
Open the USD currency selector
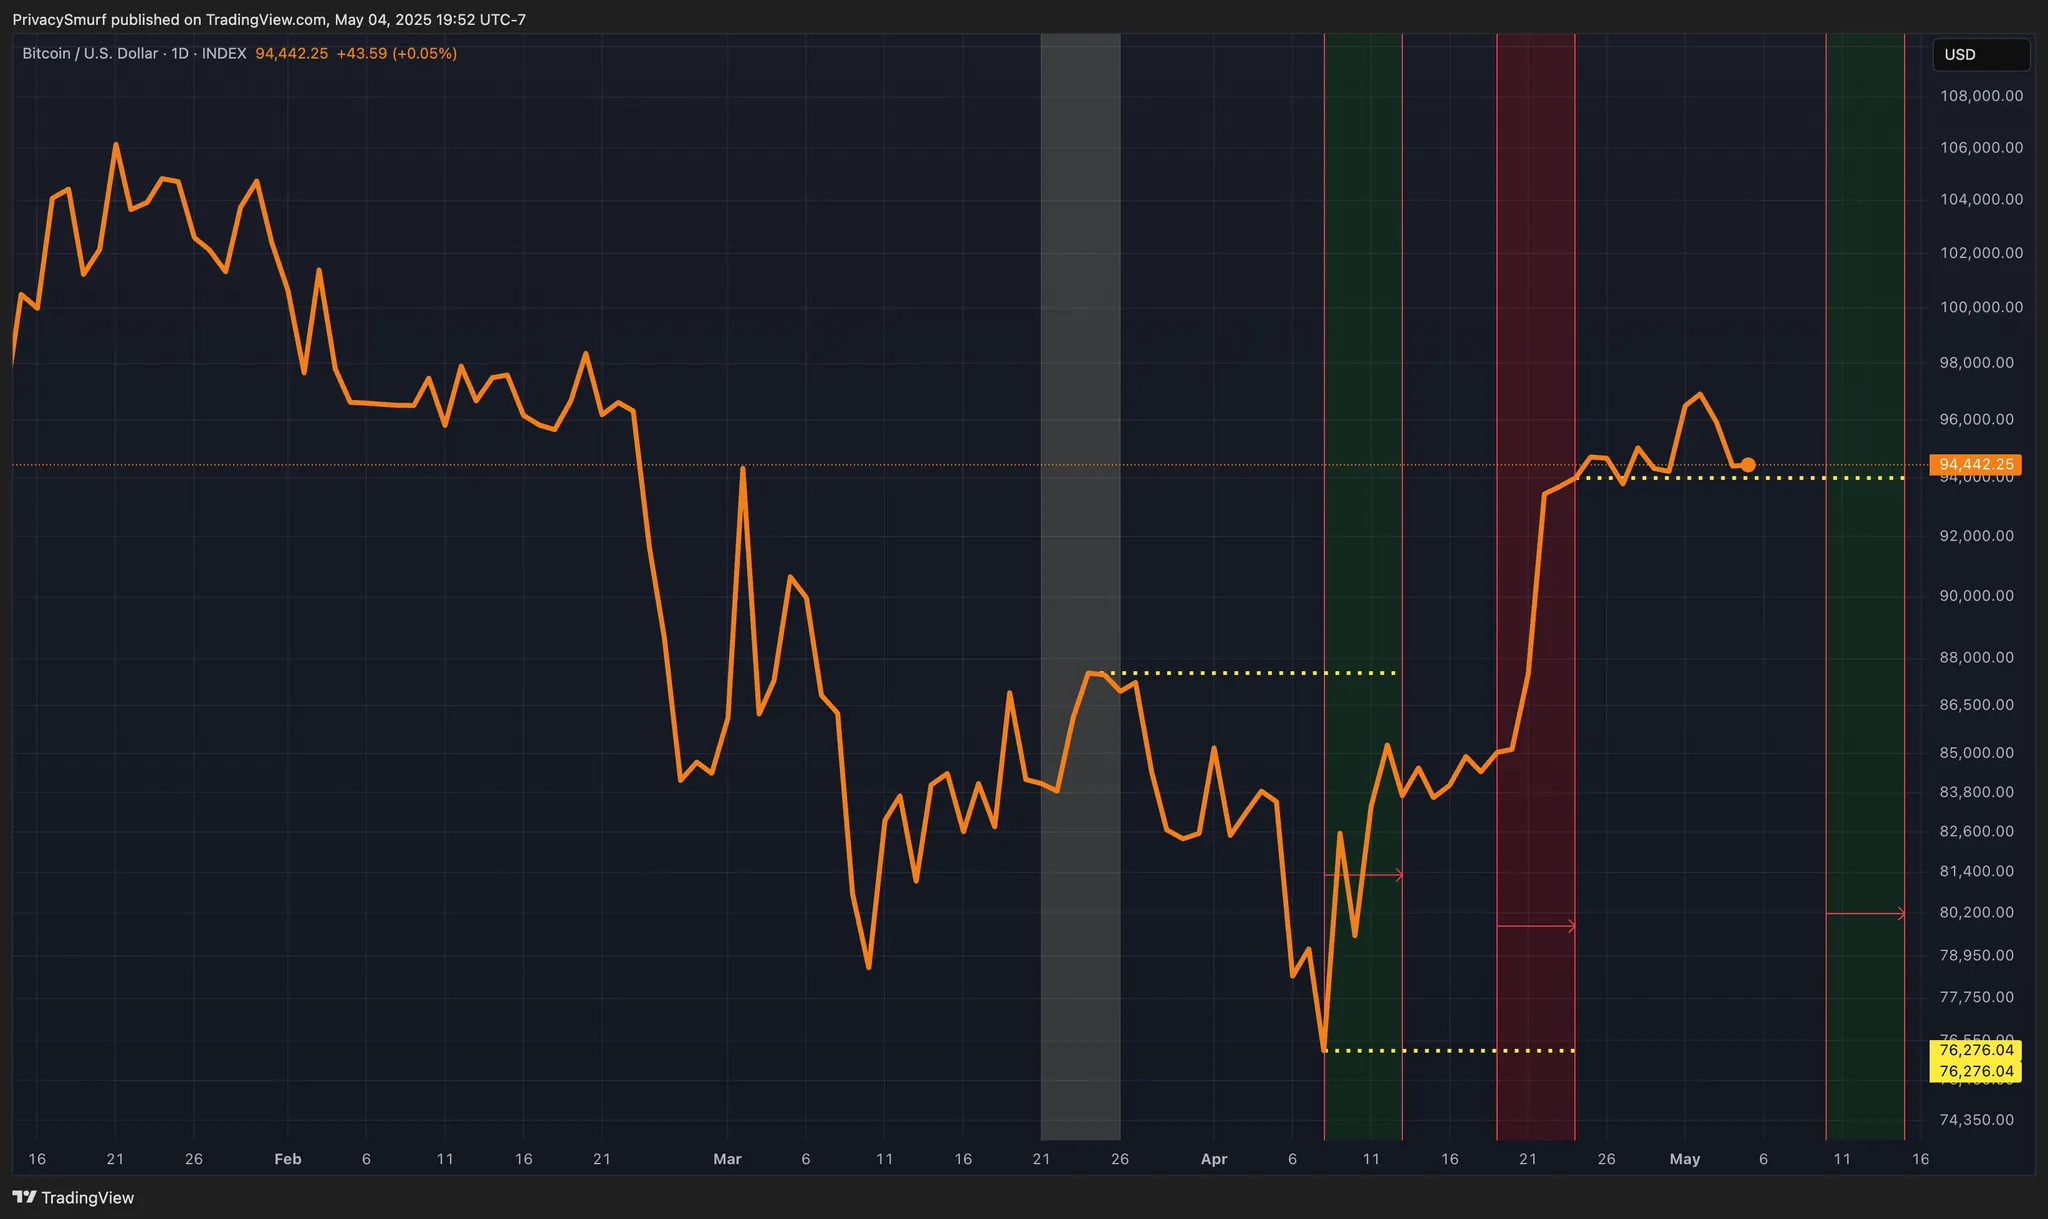point(1979,54)
